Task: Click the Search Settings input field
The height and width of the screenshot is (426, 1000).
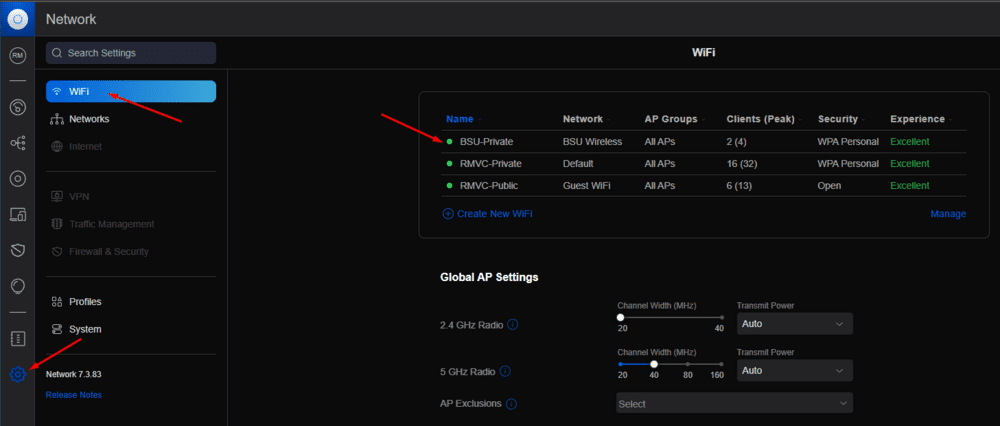Action: pos(131,53)
